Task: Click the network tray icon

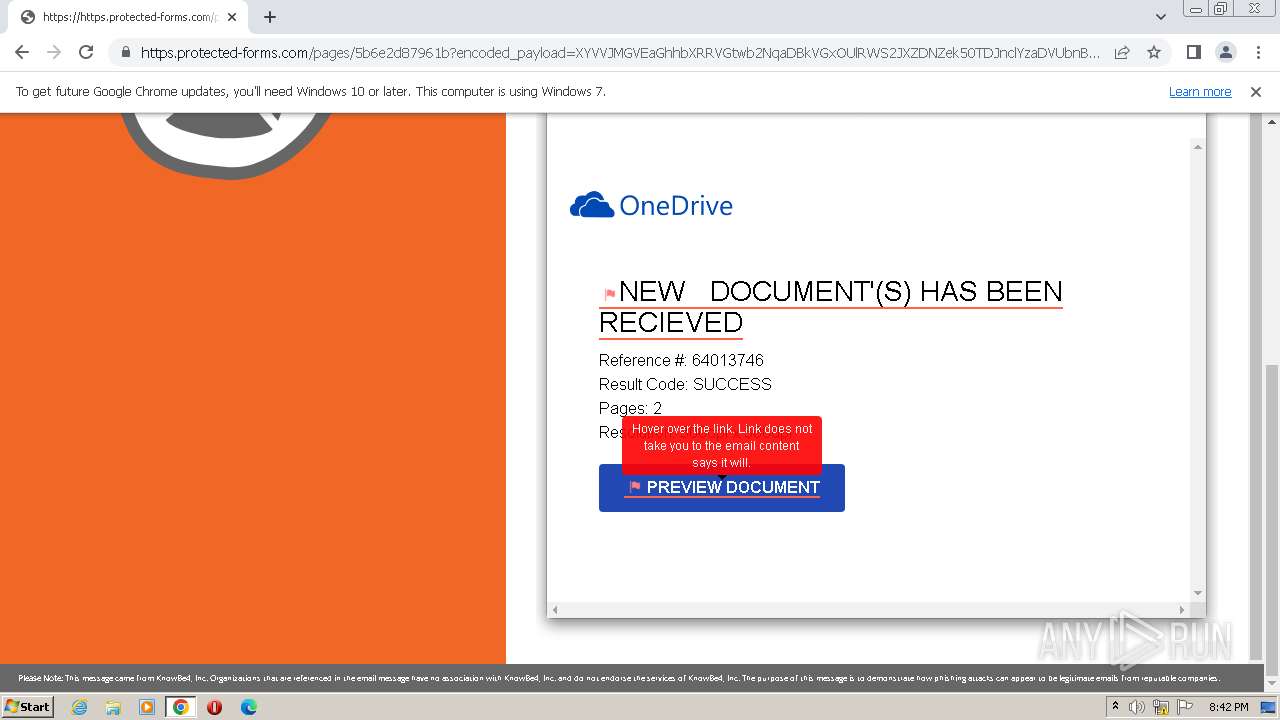Action: (1161, 707)
